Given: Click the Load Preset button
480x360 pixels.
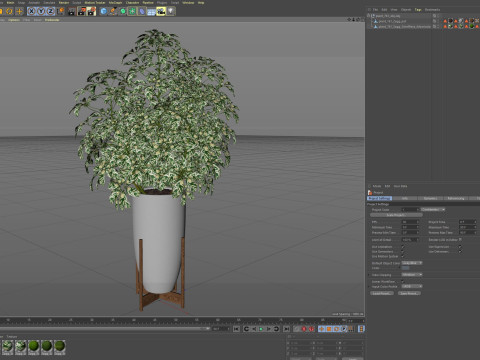Looking at the screenshot, I should pos(382,293).
